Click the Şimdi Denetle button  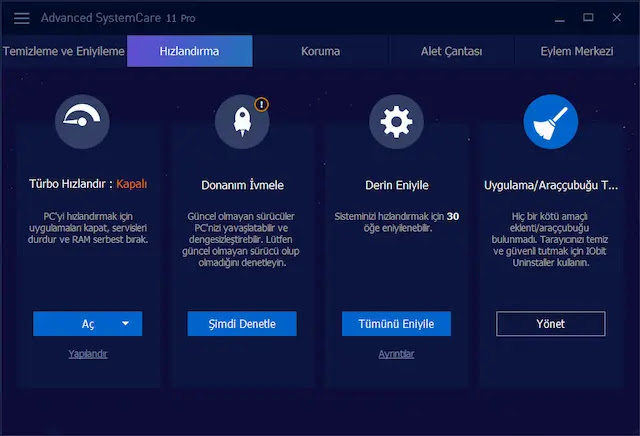click(242, 324)
